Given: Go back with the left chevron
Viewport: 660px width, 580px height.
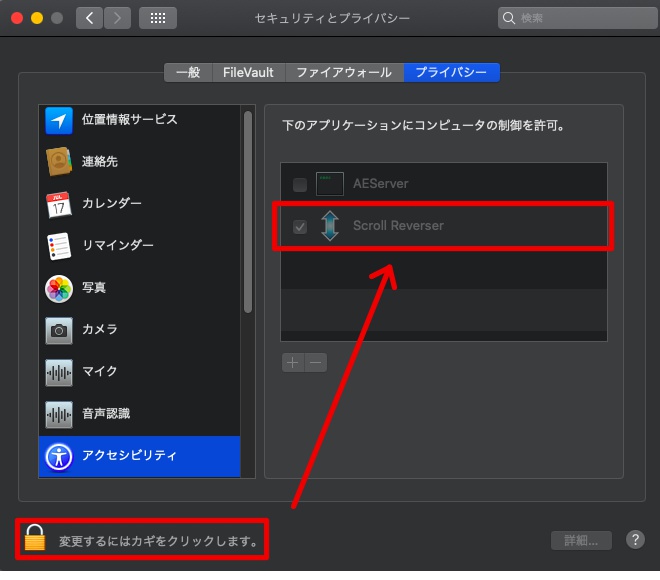Looking at the screenshot, I should pyautogui.click(x=89, y=18).
